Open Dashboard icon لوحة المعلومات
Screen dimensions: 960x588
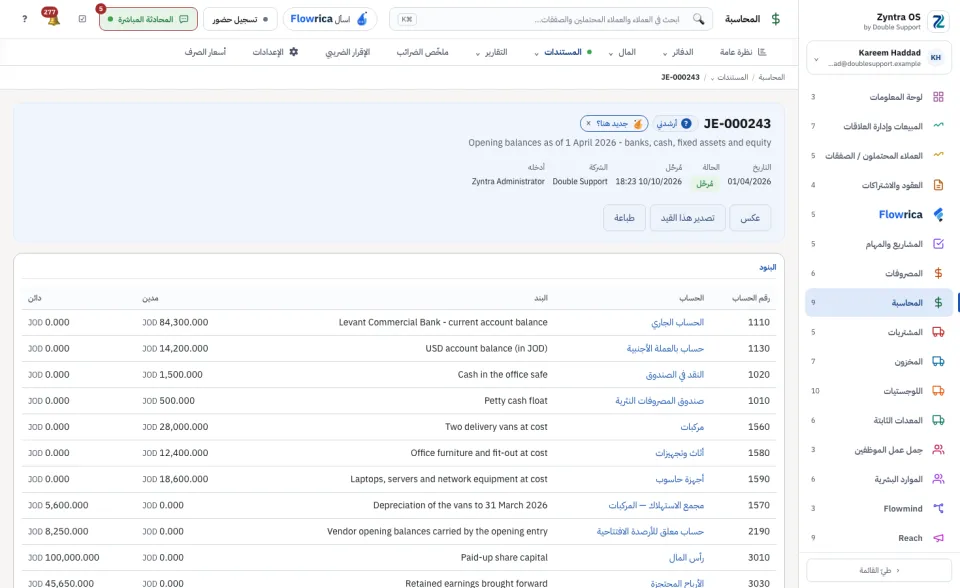(x=938, y=97)
